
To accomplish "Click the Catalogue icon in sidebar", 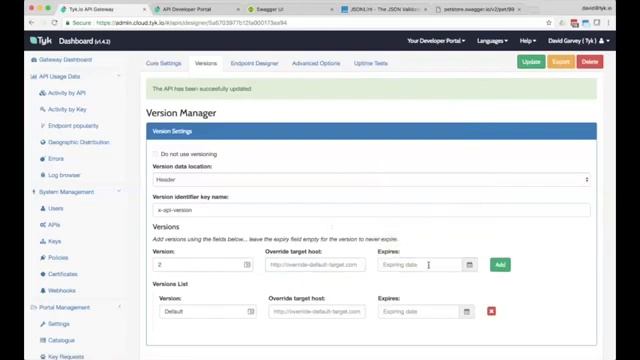I will point(42,340).
